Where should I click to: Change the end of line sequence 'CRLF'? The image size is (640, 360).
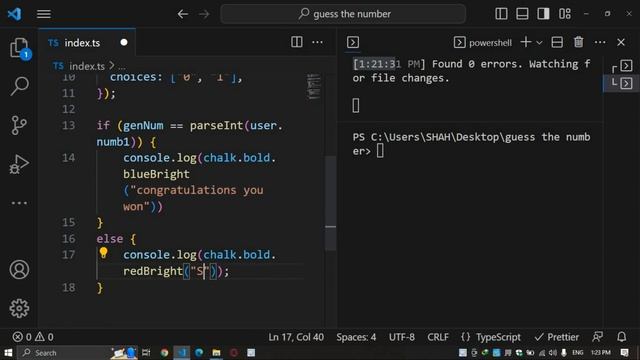click(x=438, y=337)
